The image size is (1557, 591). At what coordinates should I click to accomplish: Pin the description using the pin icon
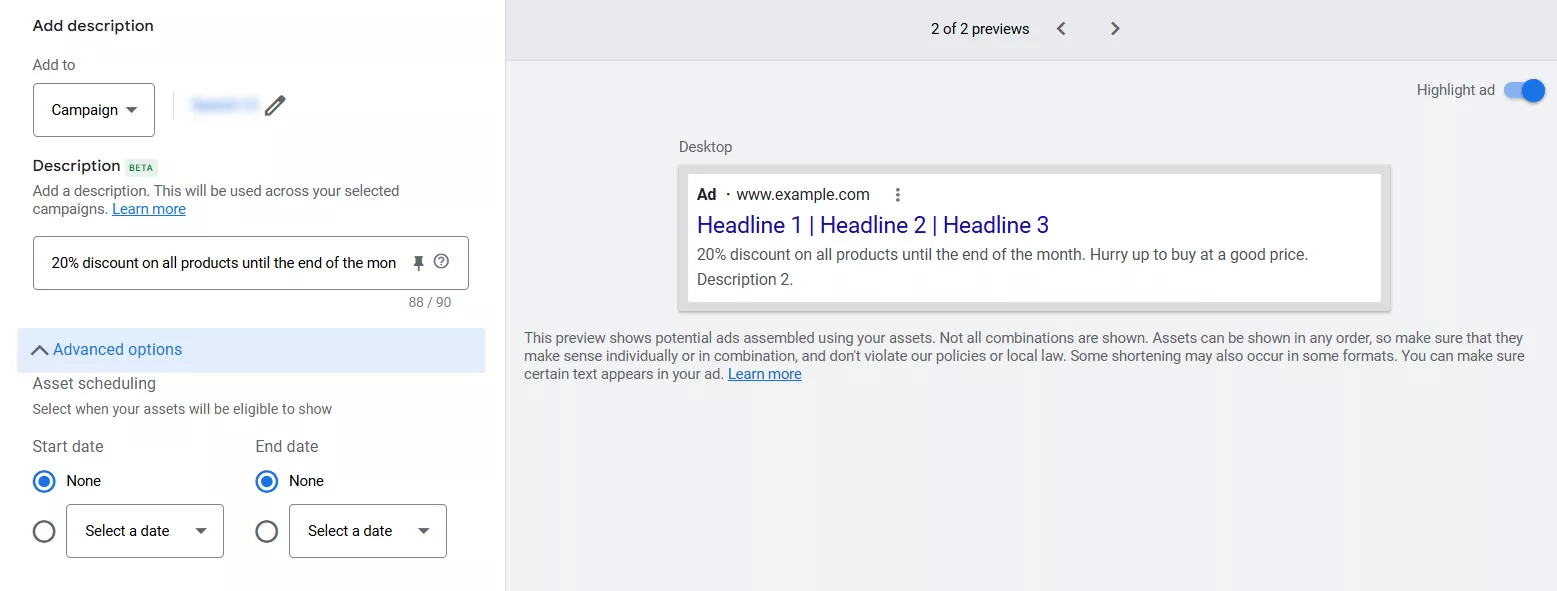tap(418, 263)
